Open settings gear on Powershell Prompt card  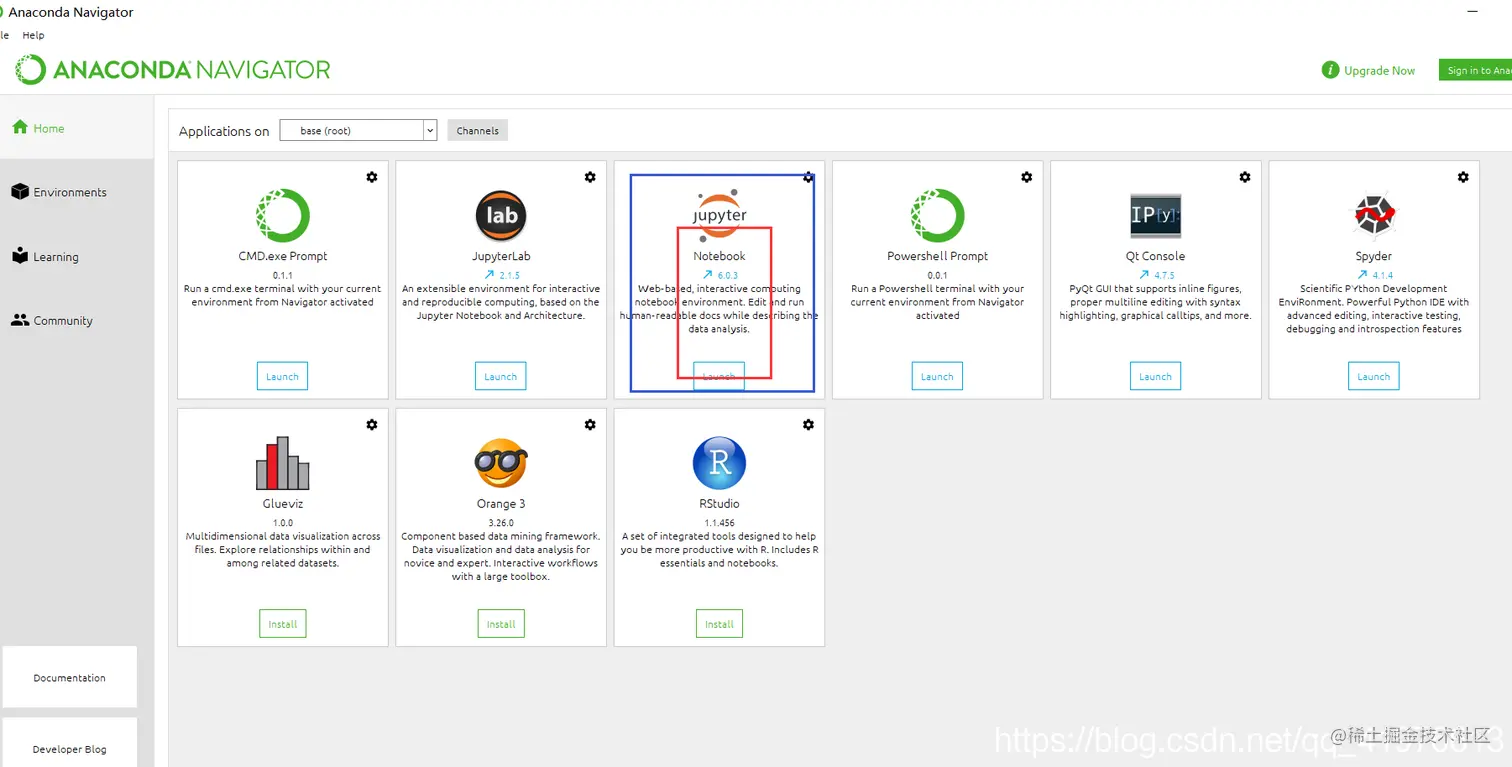[x=1026, y=177]
